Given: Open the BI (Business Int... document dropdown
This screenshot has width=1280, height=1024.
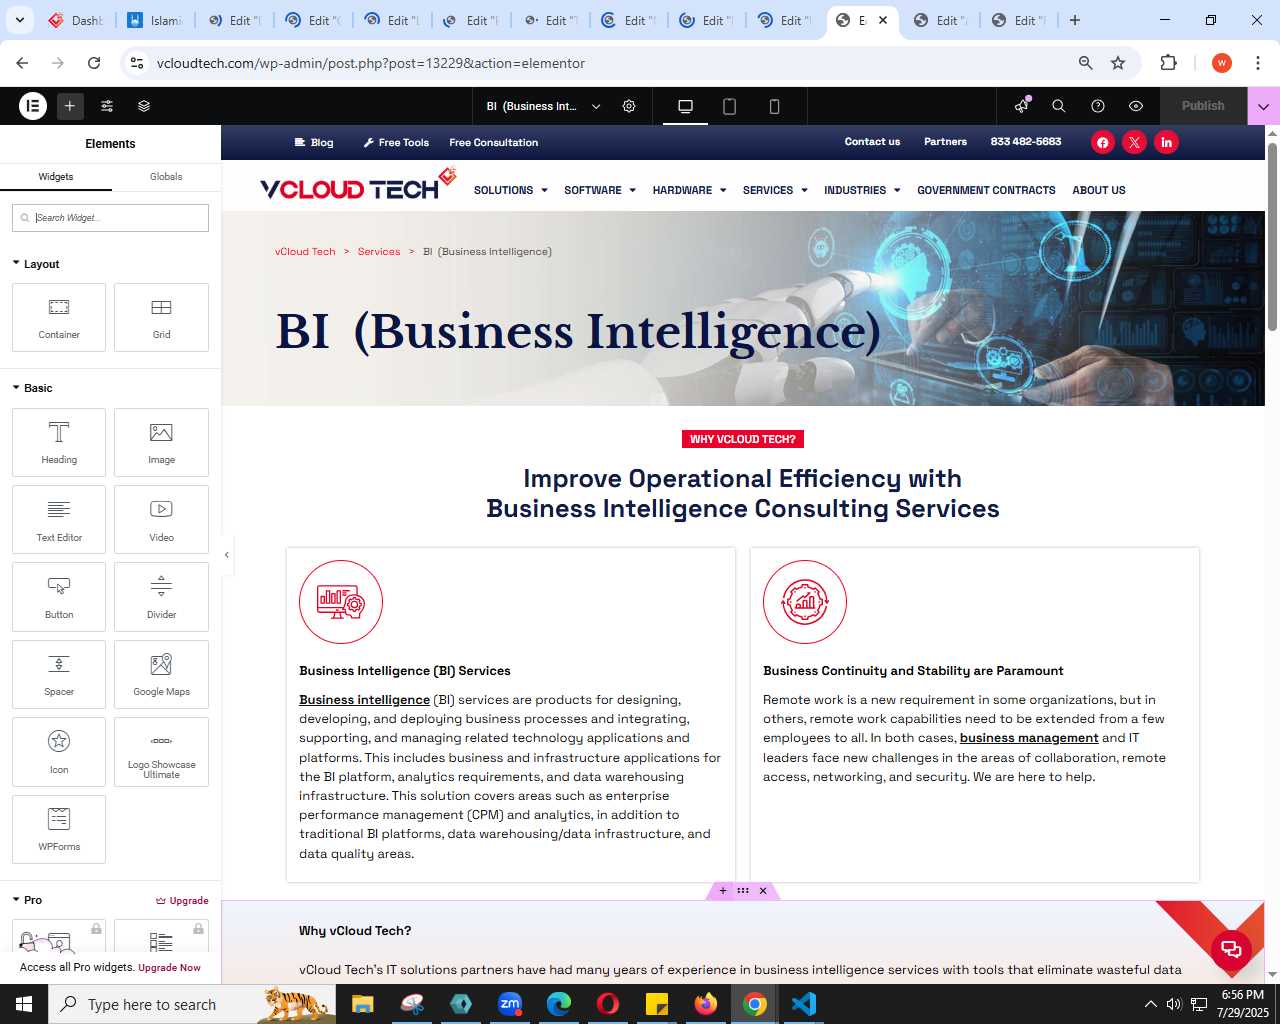Looking at the screenshot, I should pyautogui.click(x=543, y=106).
